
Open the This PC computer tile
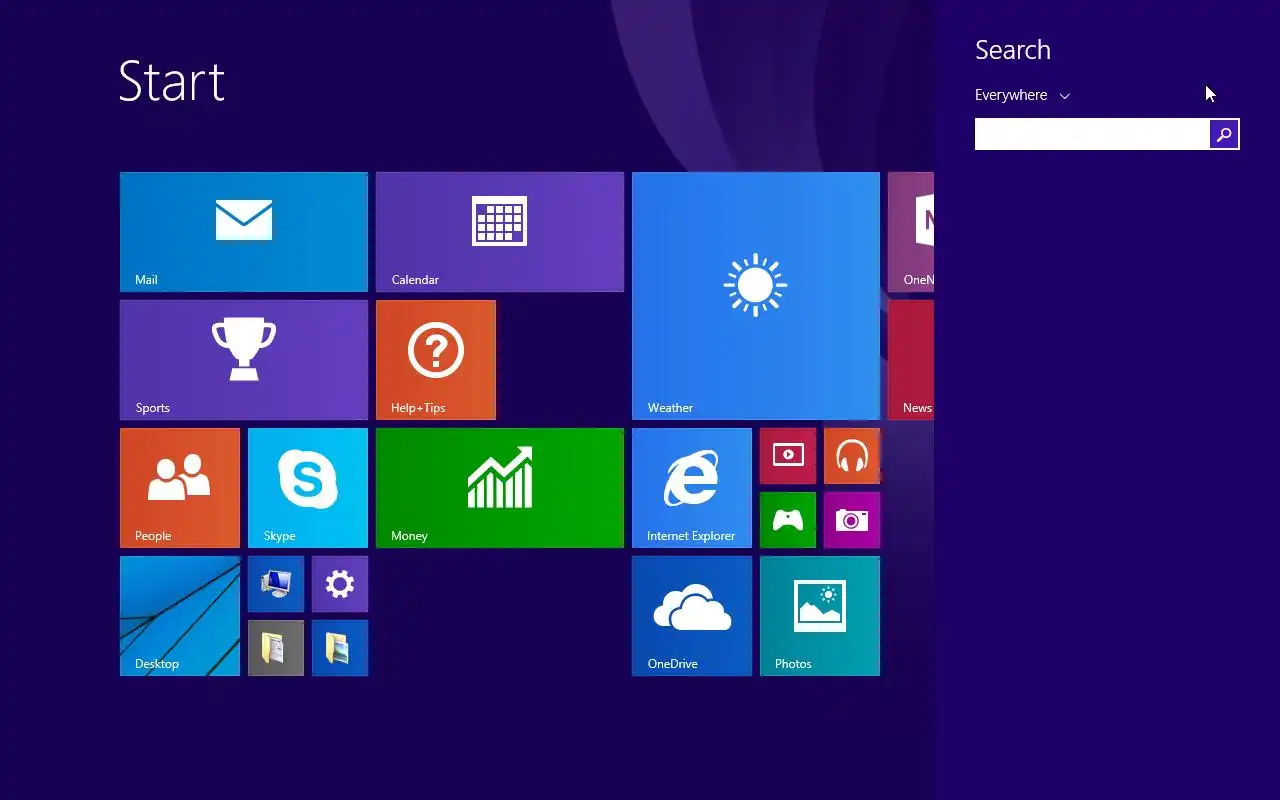(x=276, y=584)
